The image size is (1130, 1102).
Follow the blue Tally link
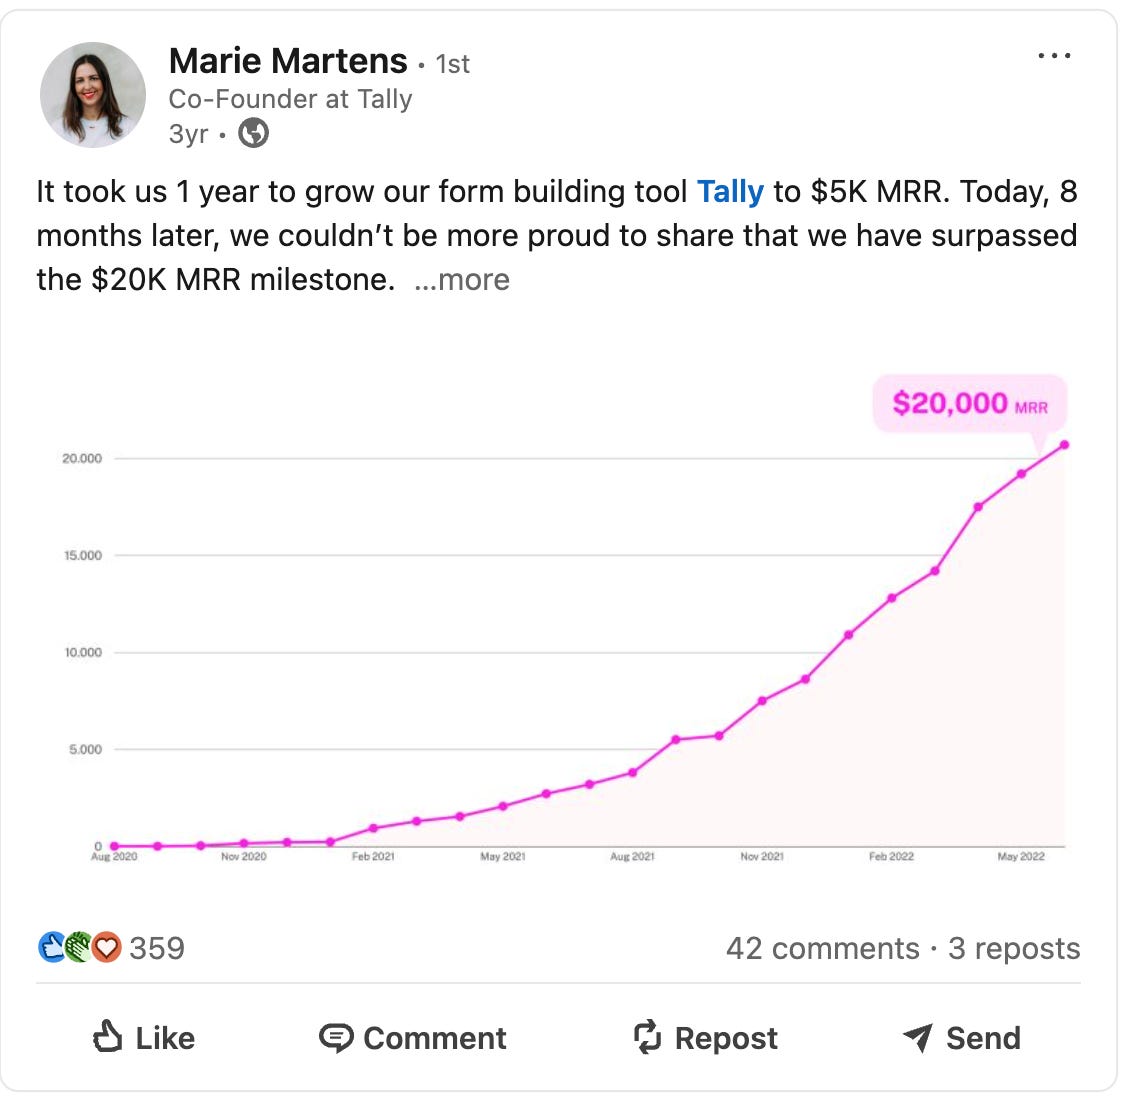coord(730,192)
